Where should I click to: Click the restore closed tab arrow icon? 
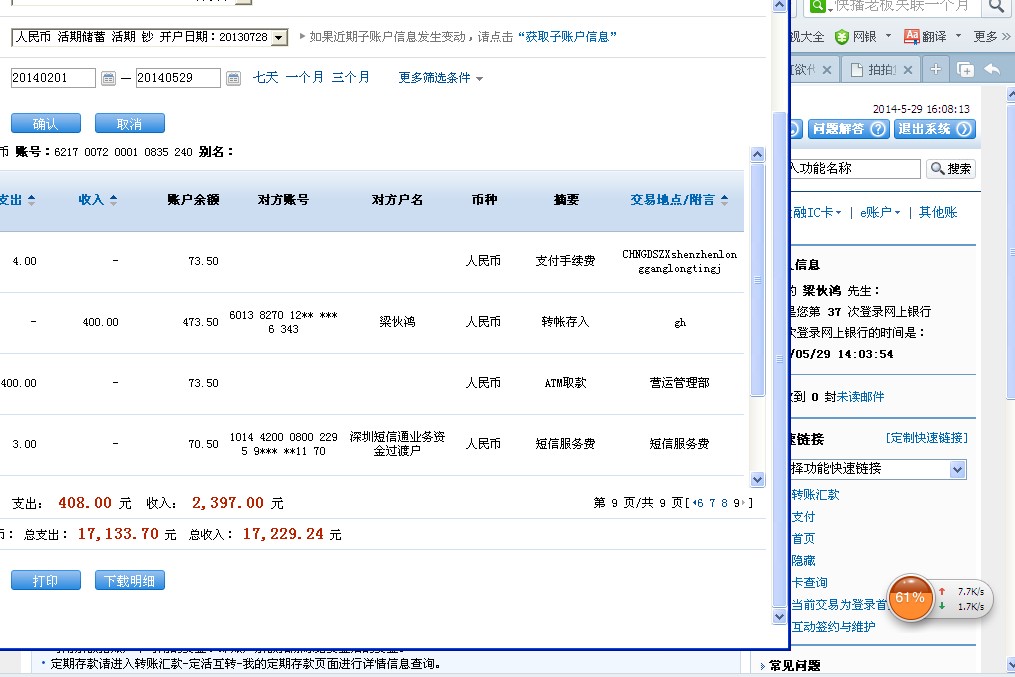pyautogui.click(x=992, y=69)
